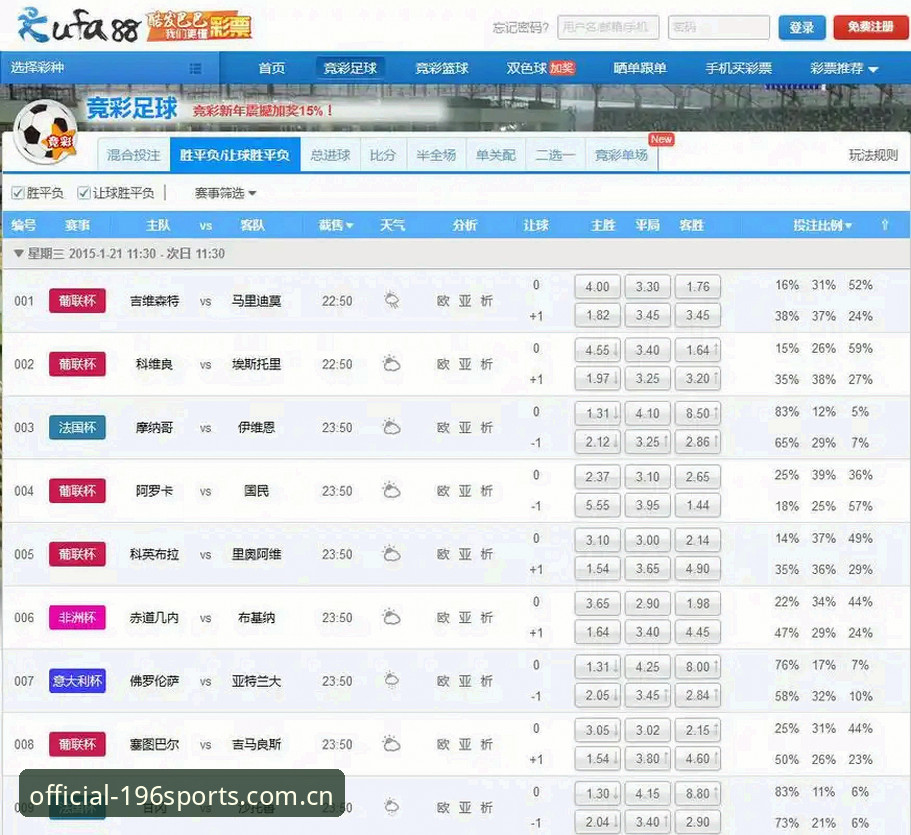This screenshot has width=911, height=835.
Task: Click team name 摩纳哥 in match 003
Action: 154,427
